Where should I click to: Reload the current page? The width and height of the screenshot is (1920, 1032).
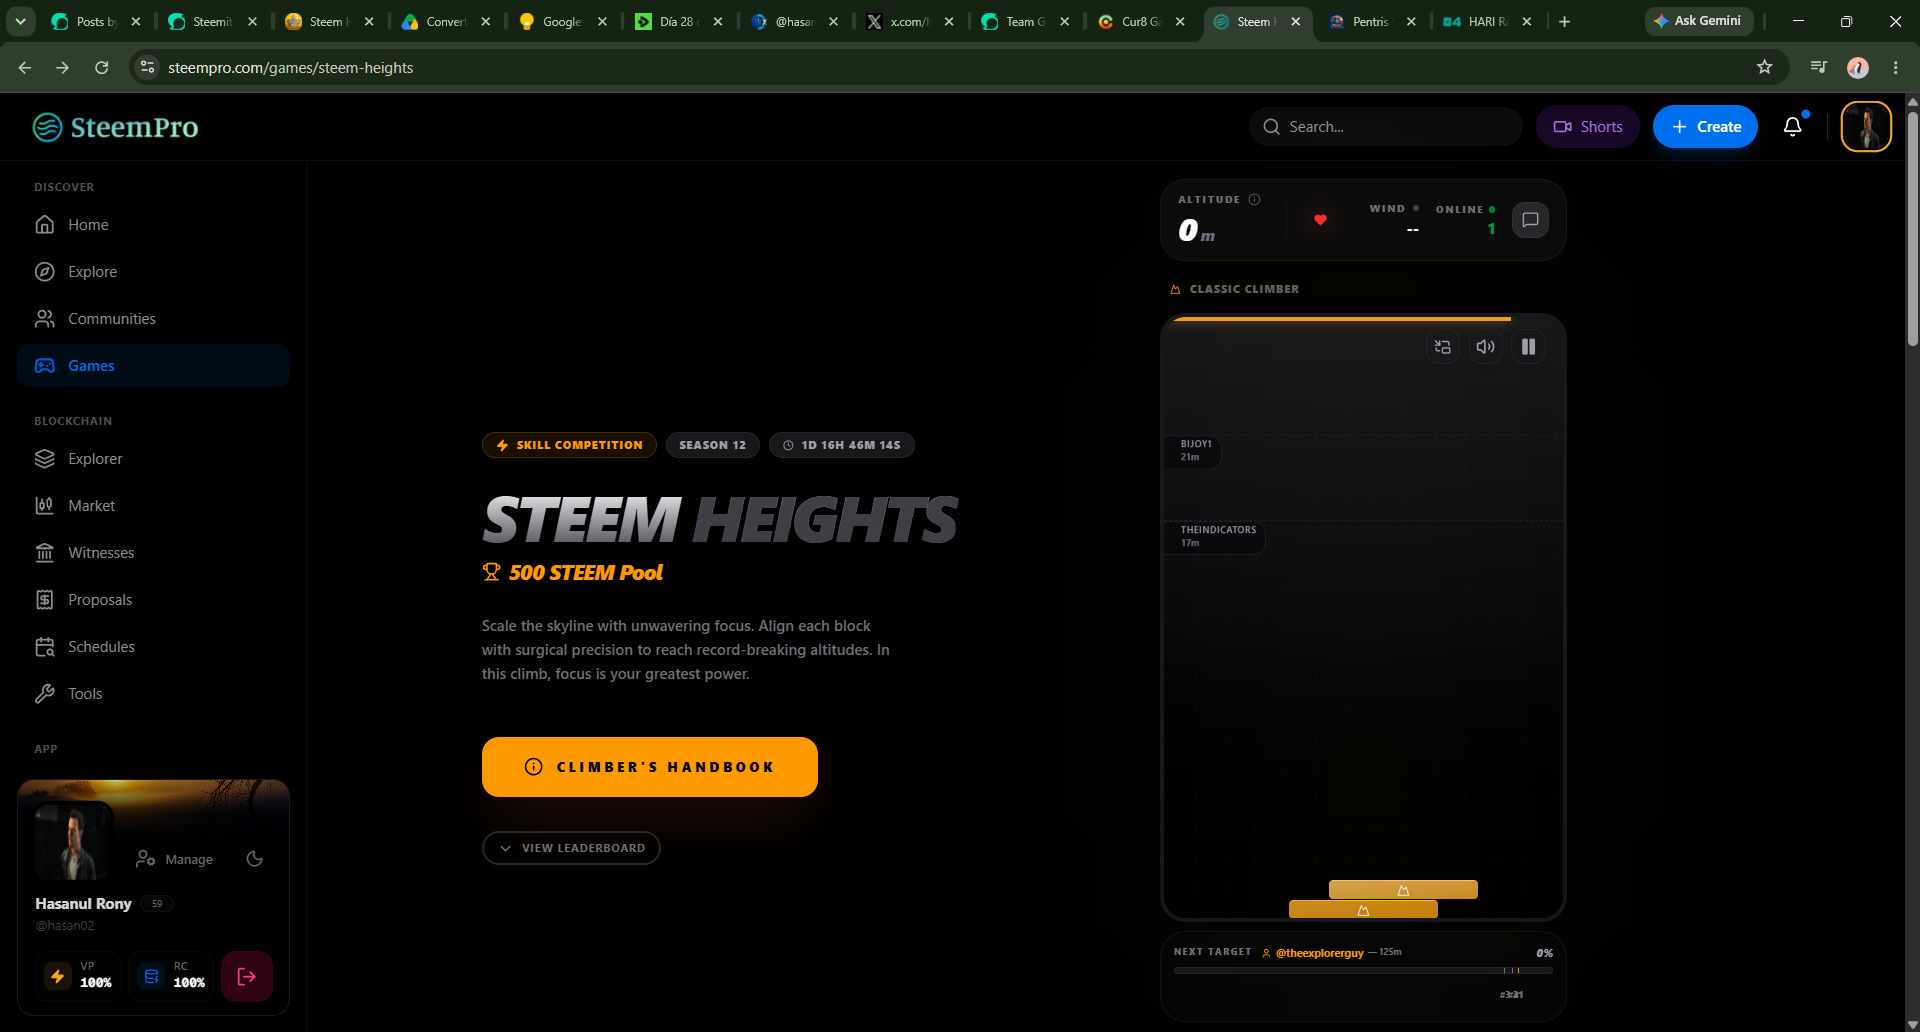[101, 67]
